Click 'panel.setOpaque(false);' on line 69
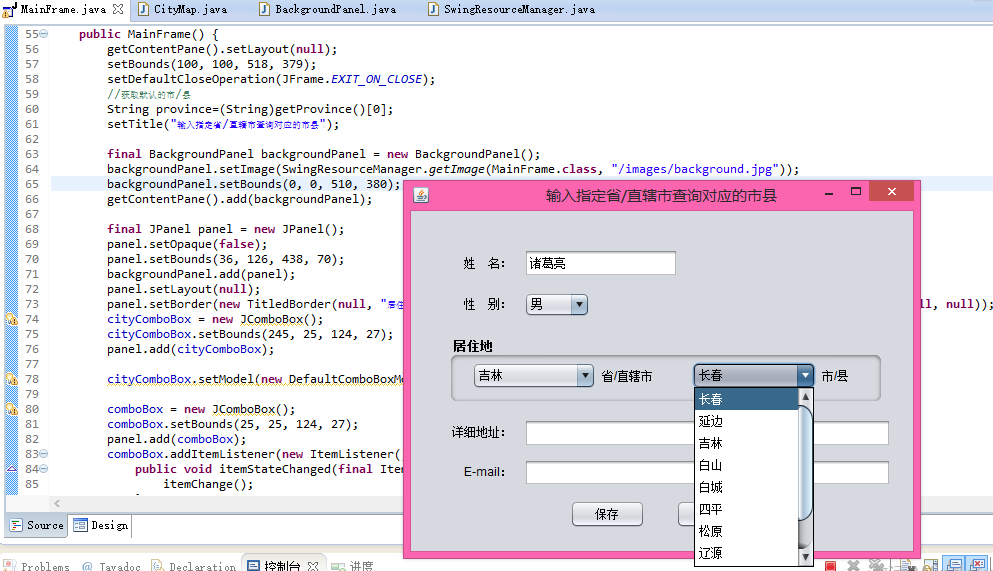This screenshot has width=993, height=571. (x=187, y=244)
